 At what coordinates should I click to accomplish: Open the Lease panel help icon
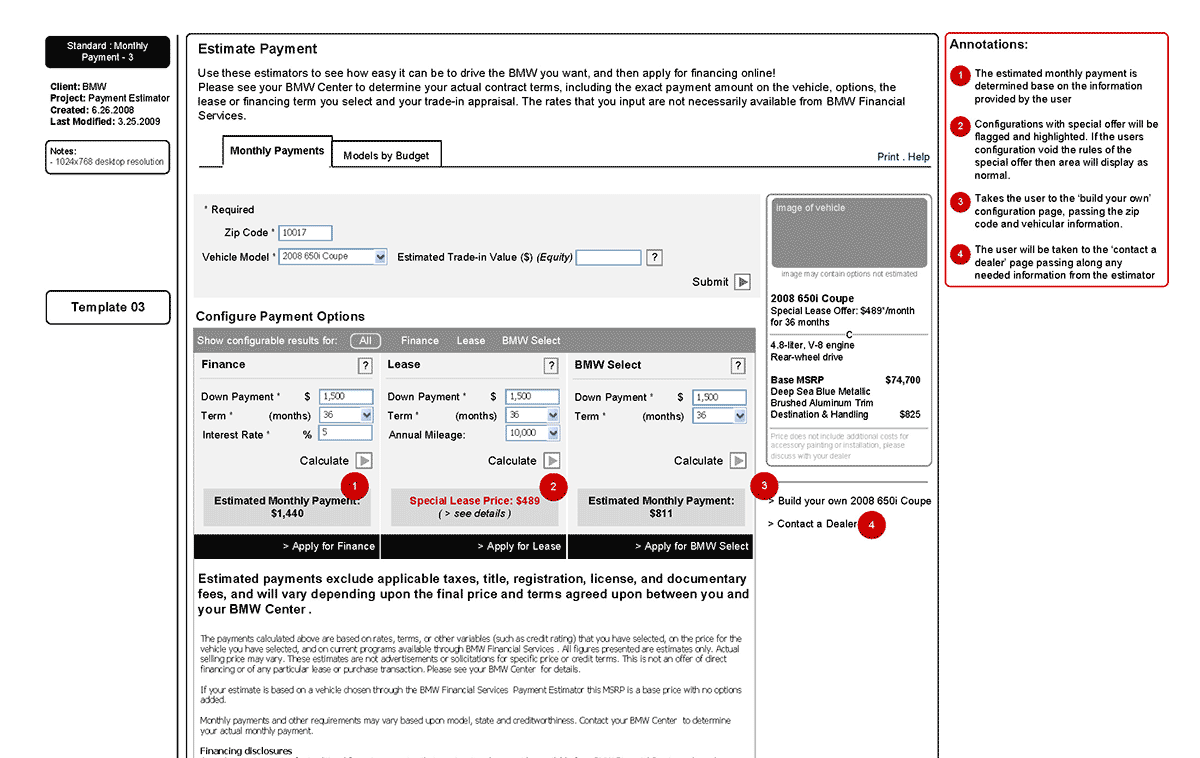point(551,366)
